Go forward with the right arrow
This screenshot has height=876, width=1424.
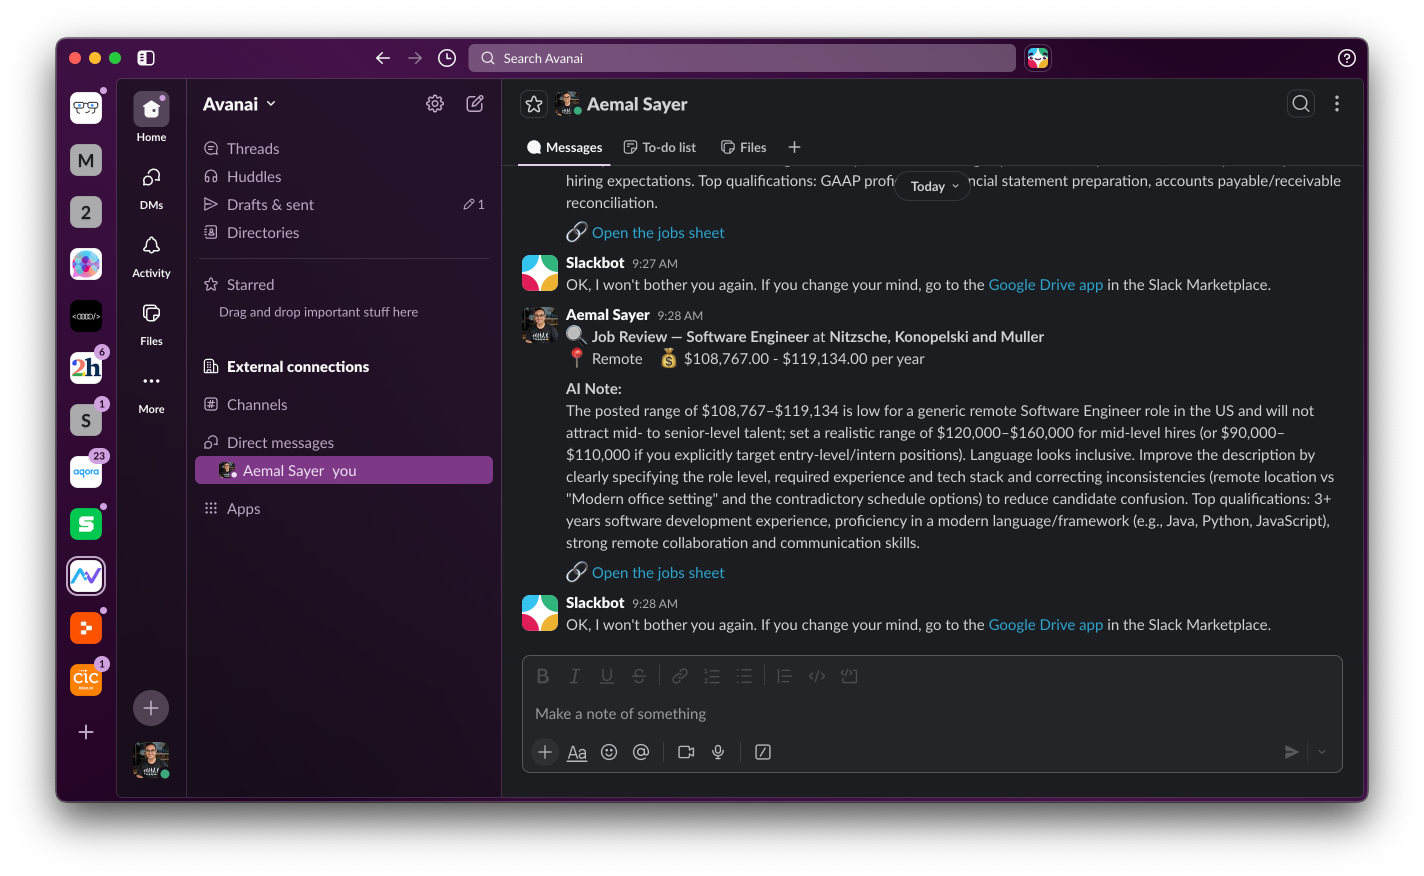point(415,58)
